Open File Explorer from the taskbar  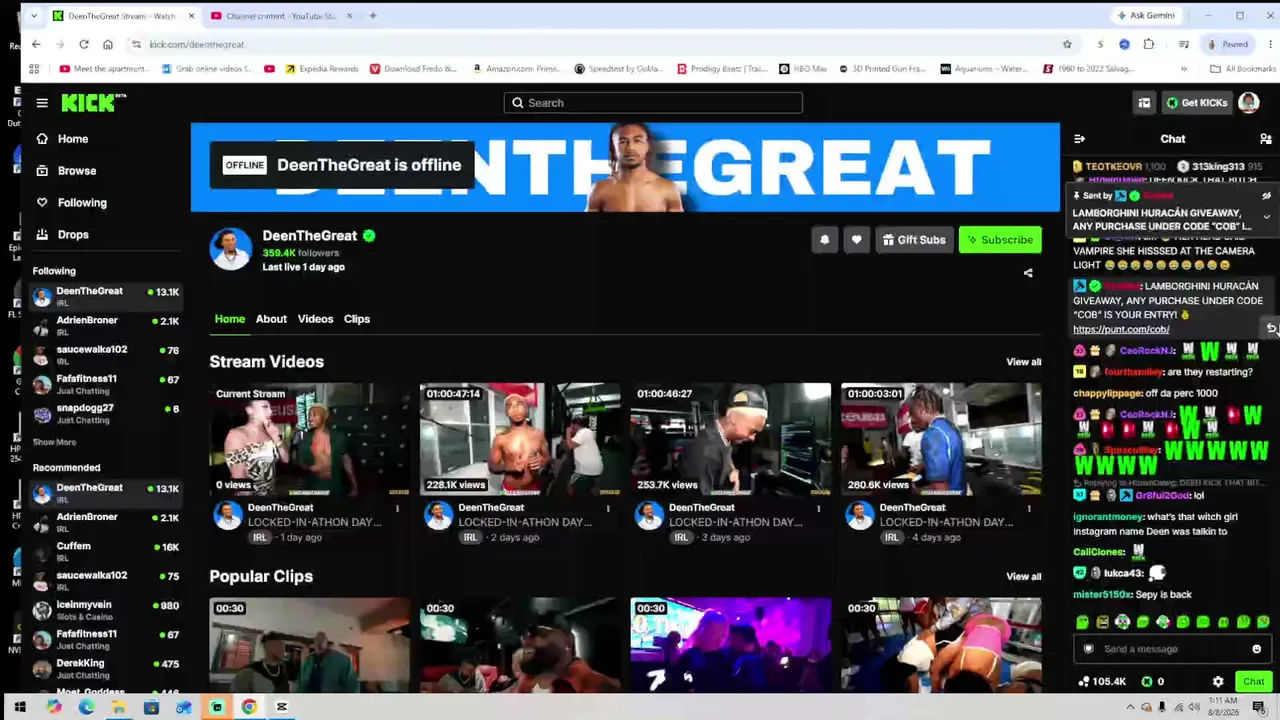[x=118, y=708]
